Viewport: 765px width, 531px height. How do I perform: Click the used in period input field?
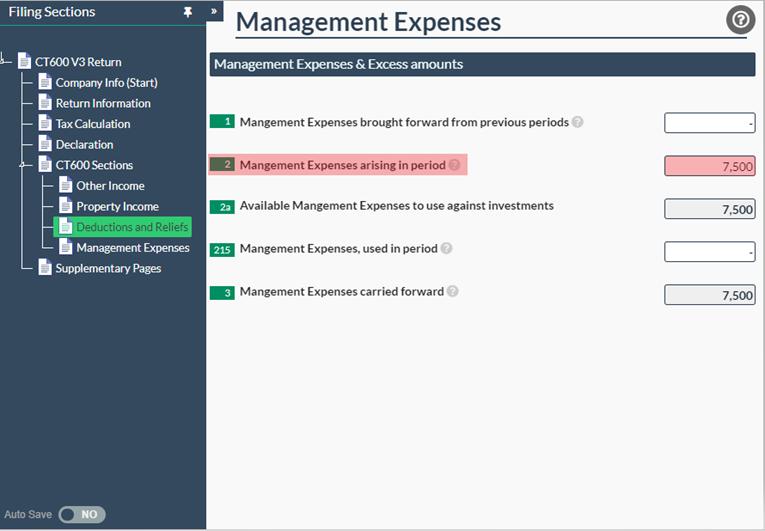[x=710, y=252]
